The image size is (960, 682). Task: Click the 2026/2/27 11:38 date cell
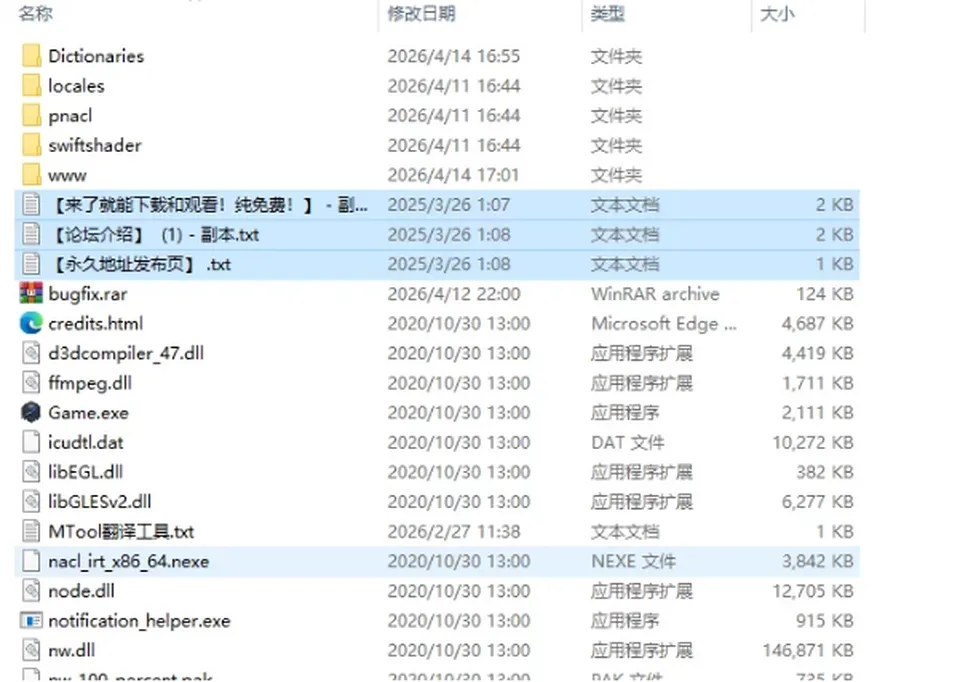pos(454,532)
